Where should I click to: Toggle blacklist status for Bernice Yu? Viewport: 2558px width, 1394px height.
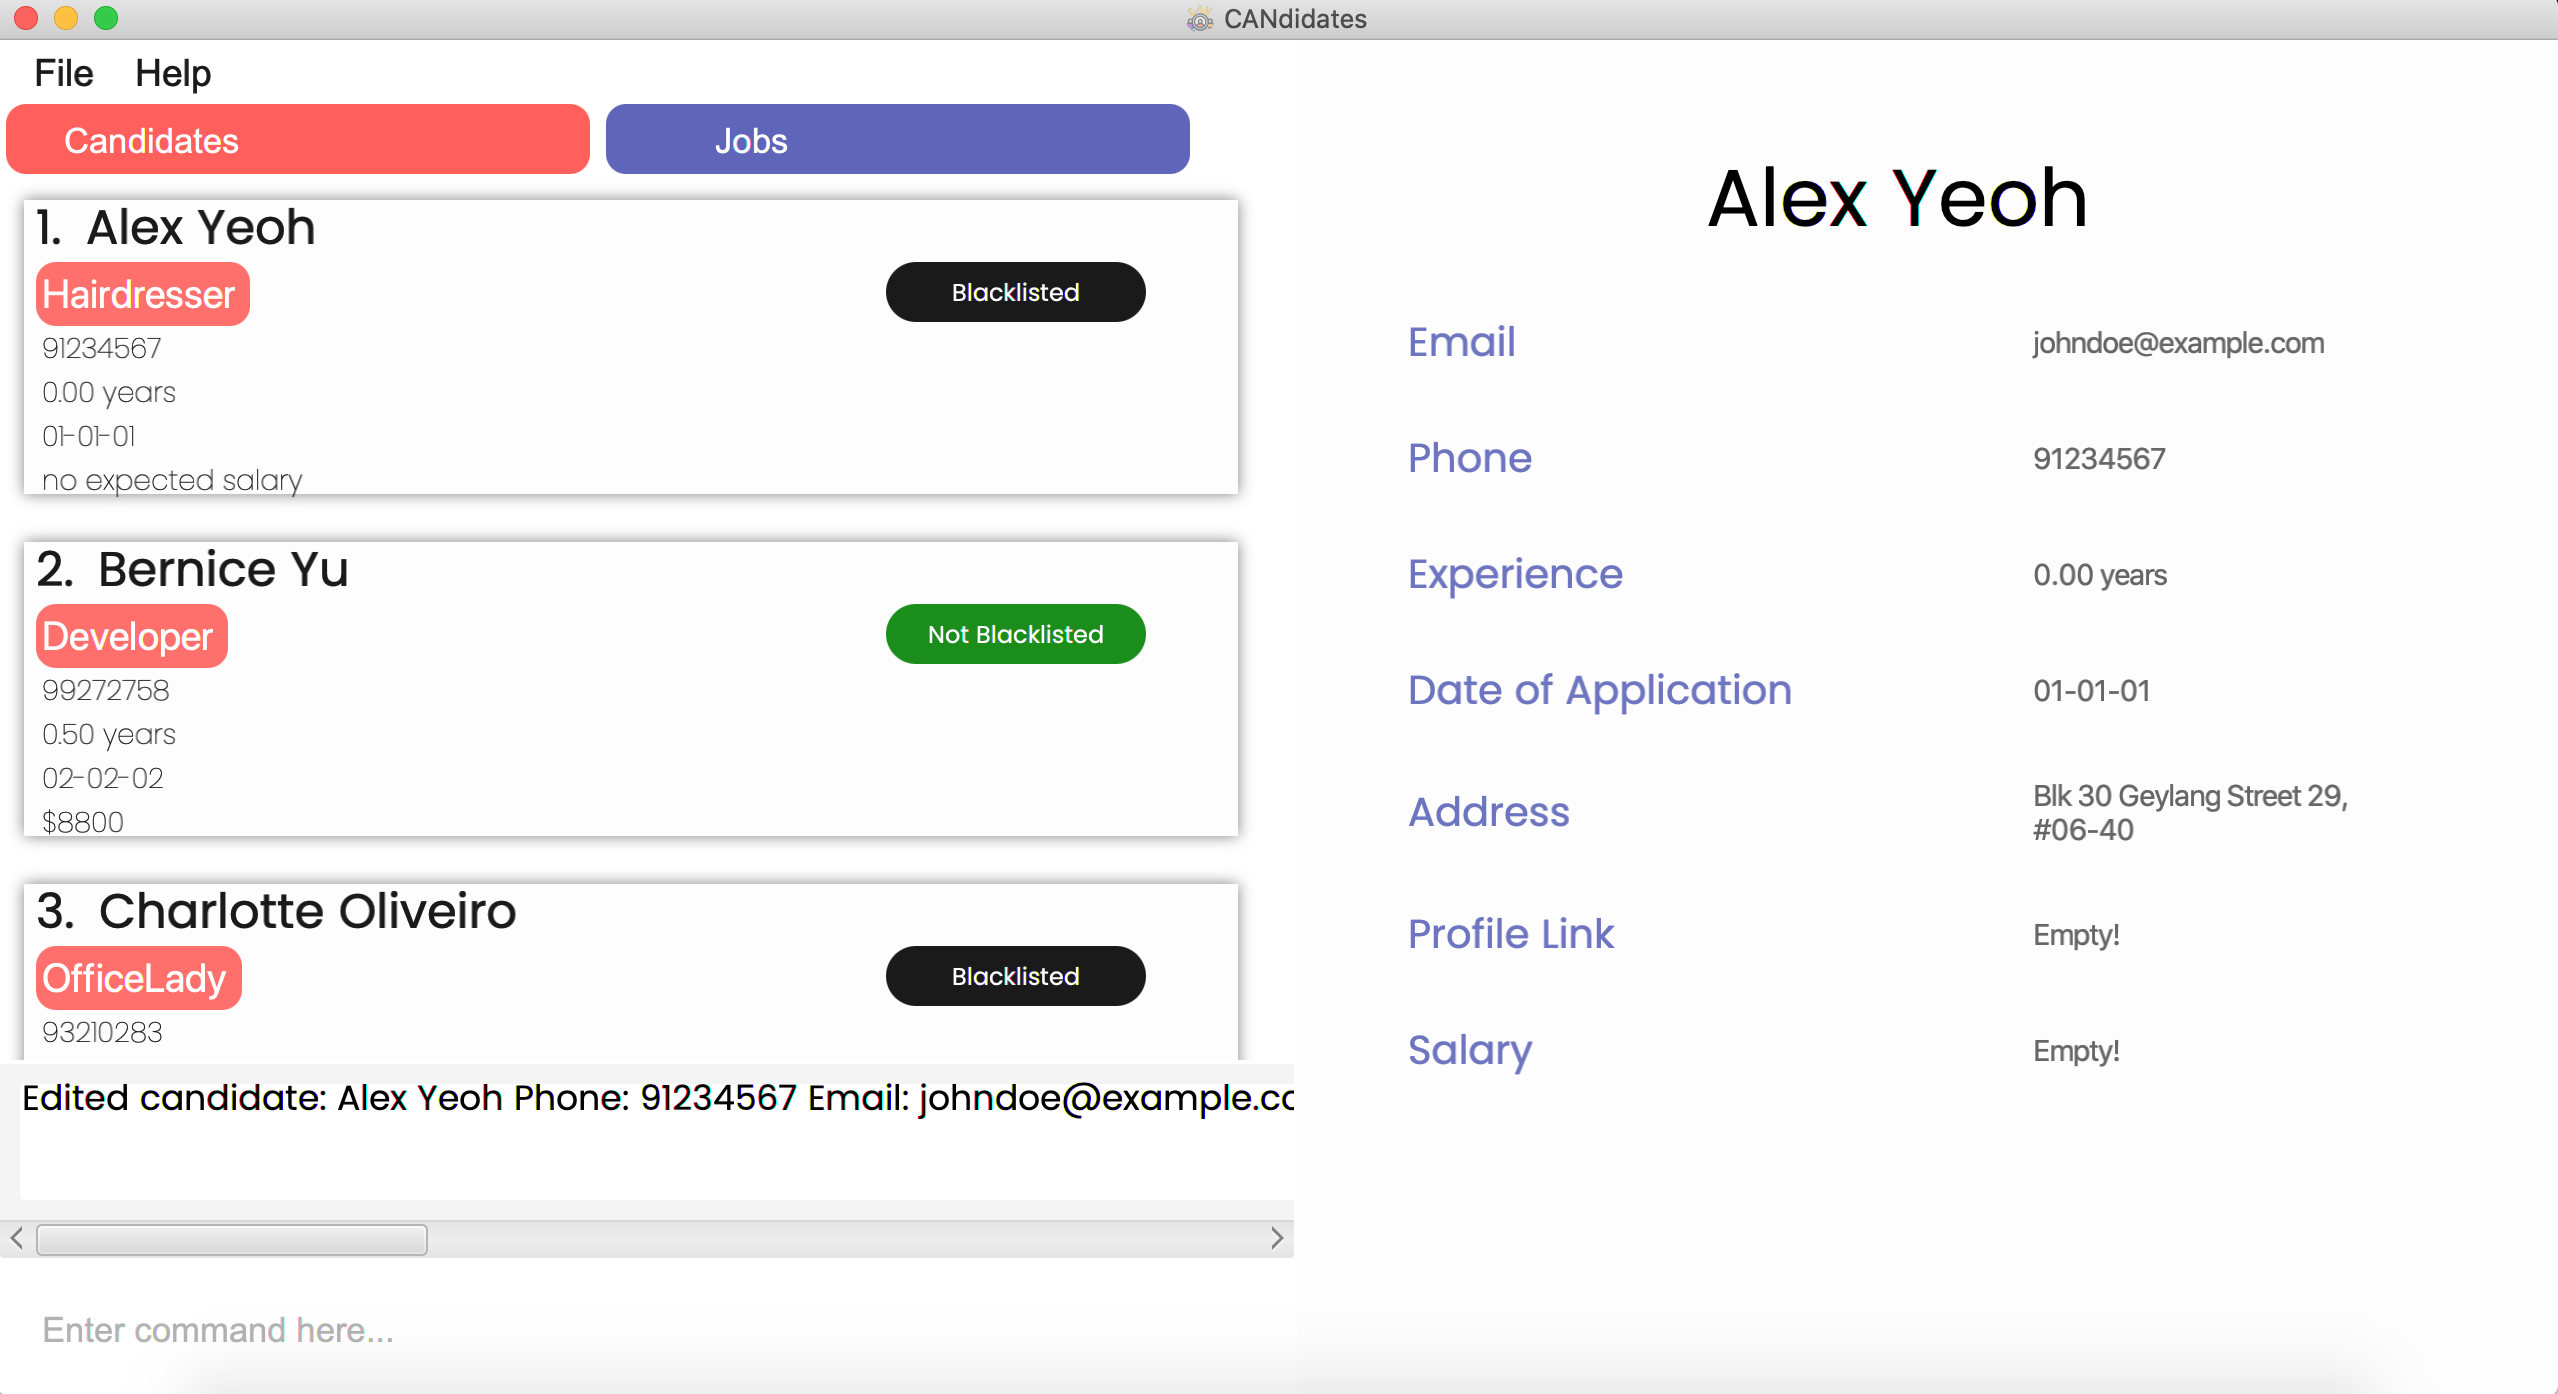[1015, 635]
